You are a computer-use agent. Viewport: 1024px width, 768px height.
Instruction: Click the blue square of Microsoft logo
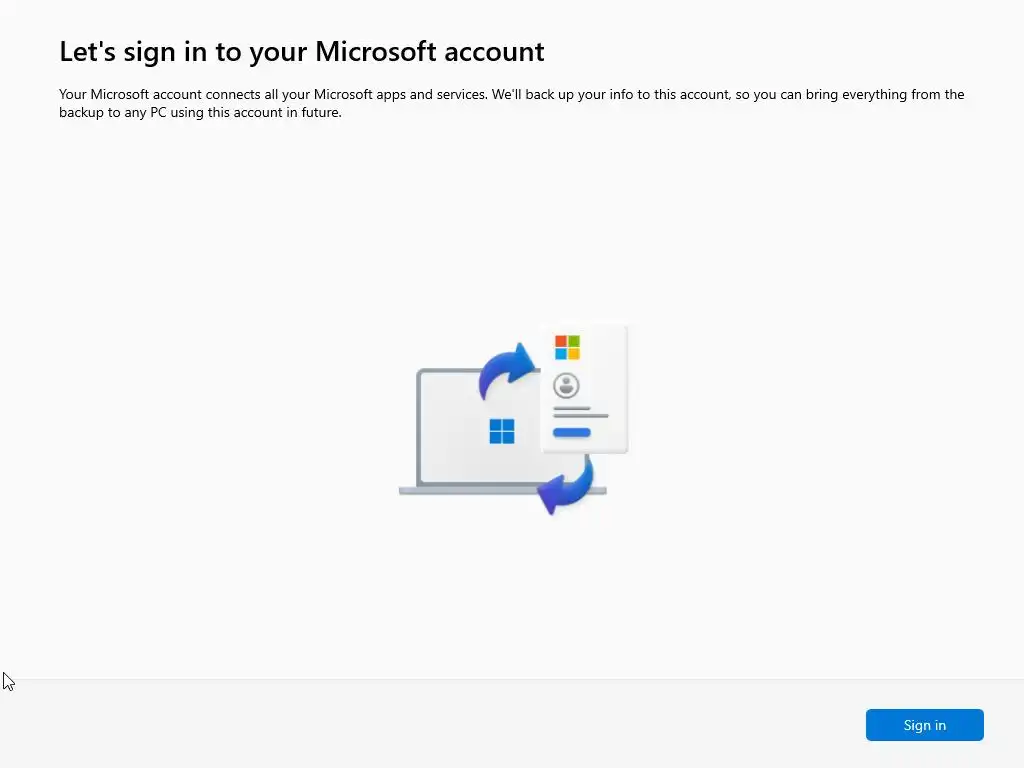(561, 354)
